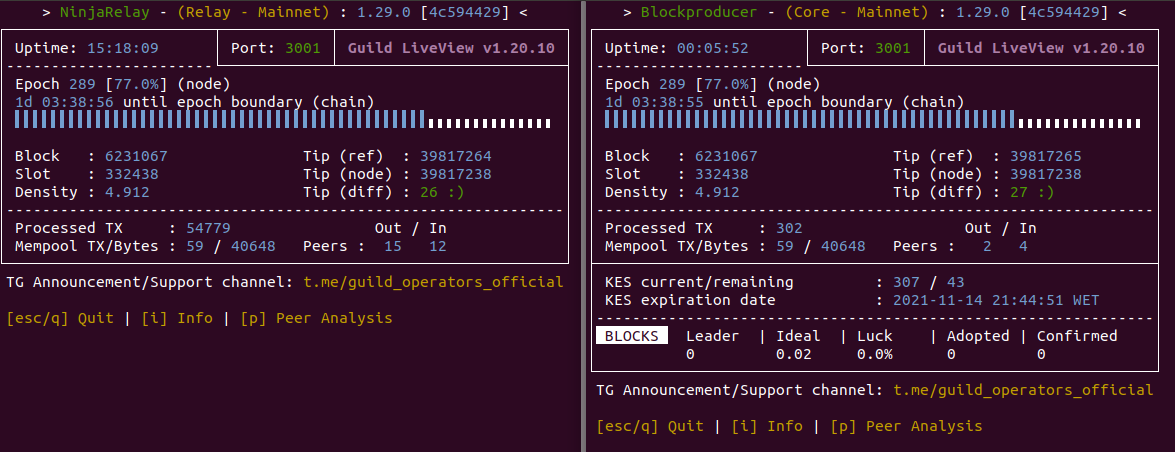Select uptime value 15:18:09
This screenshot has width=1175, height=452.
coord(123,48)
